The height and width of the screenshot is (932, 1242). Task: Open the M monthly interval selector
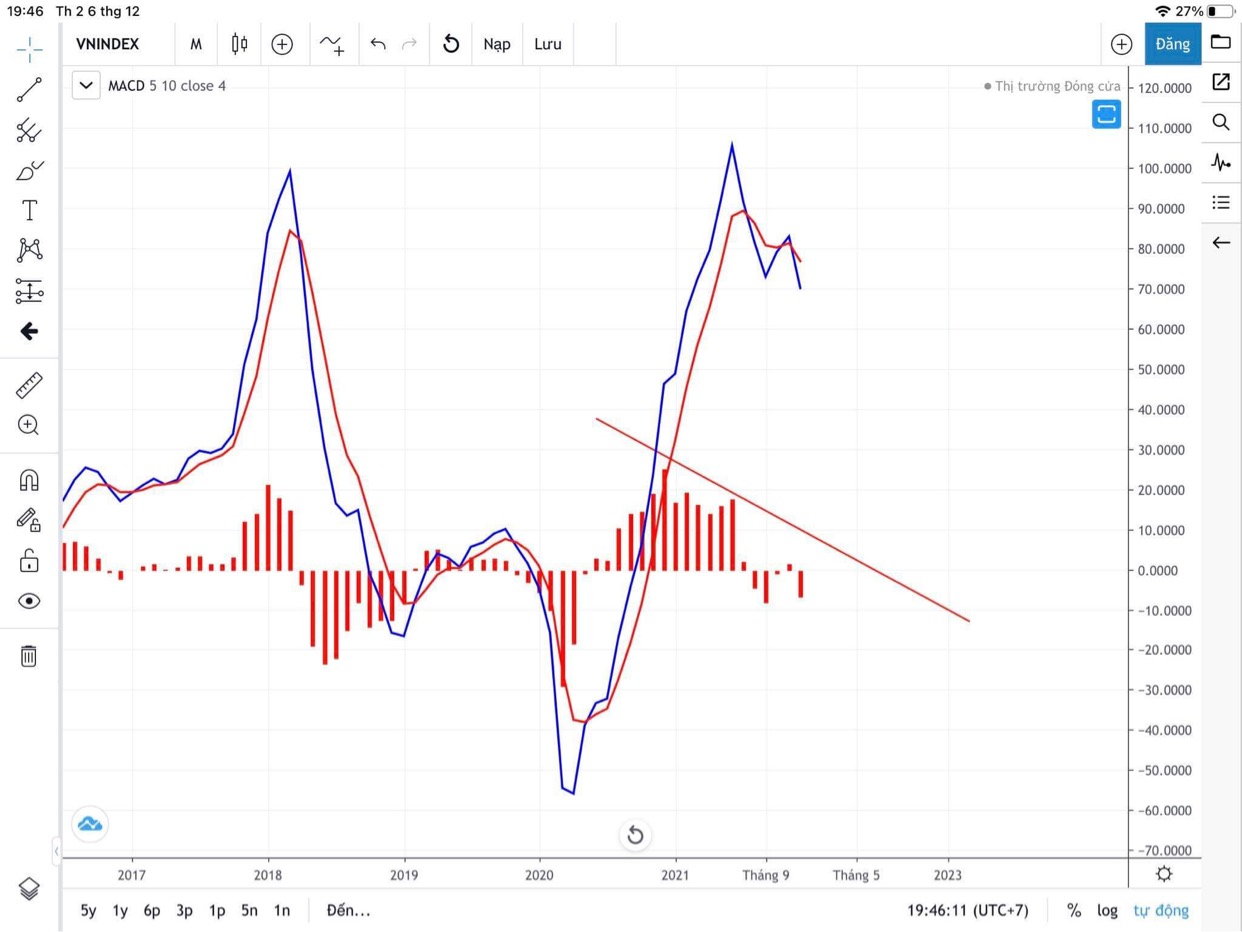[x=196, y=44]
